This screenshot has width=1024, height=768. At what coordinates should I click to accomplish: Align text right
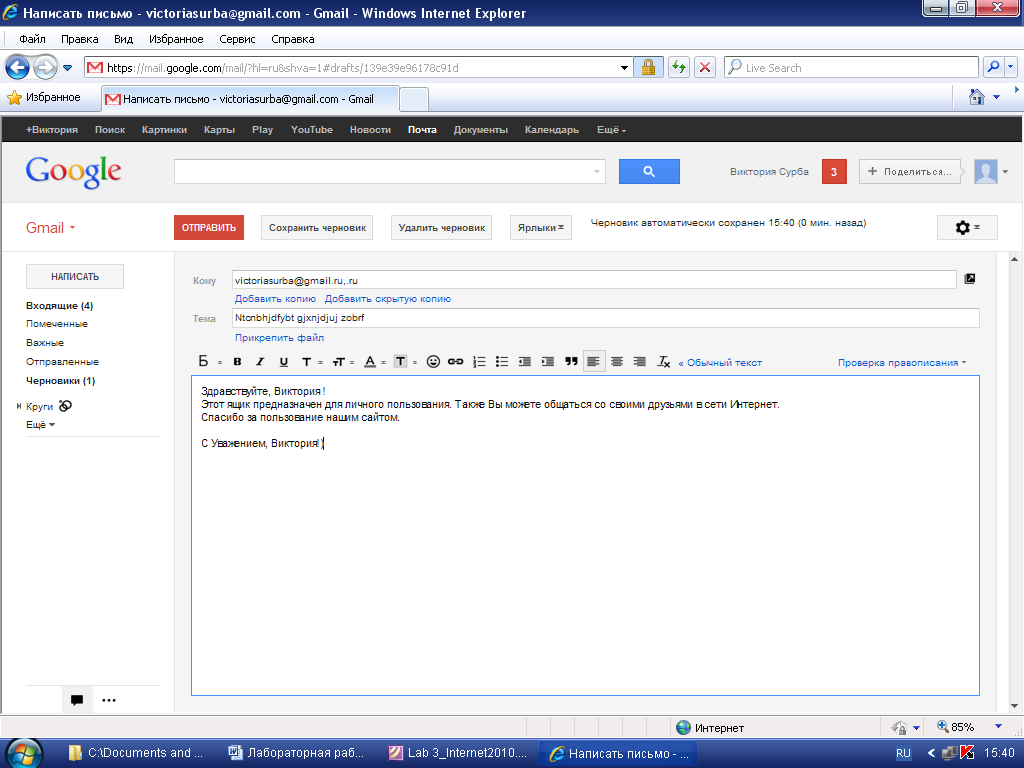pyautogui.click(x=640, y=362)
